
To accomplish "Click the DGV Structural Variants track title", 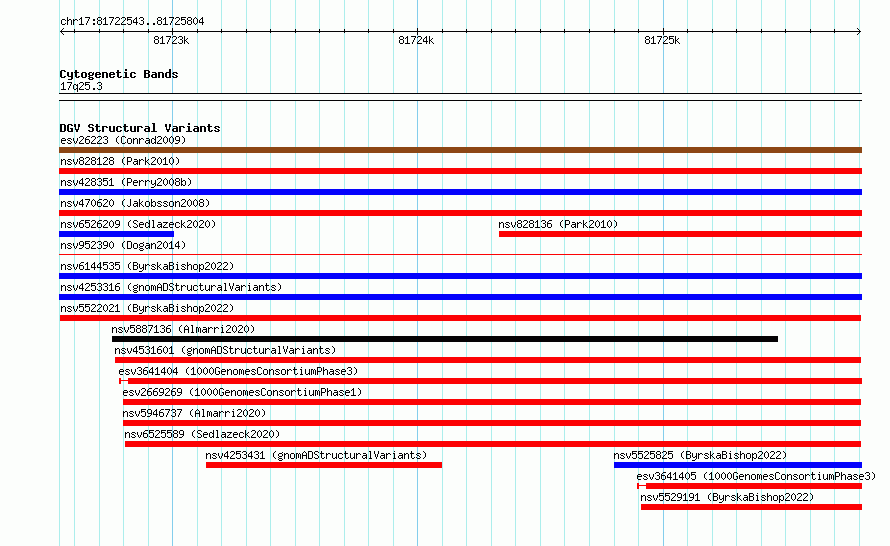I will pos(140,128).
